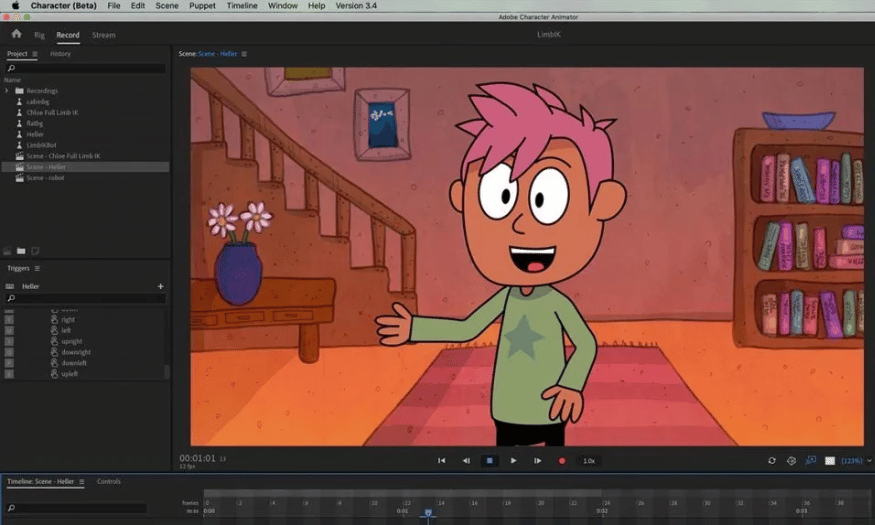Click the face tracking icon beside refresh
The height and width of the screenshot is (525, 875).
(791, 461)
